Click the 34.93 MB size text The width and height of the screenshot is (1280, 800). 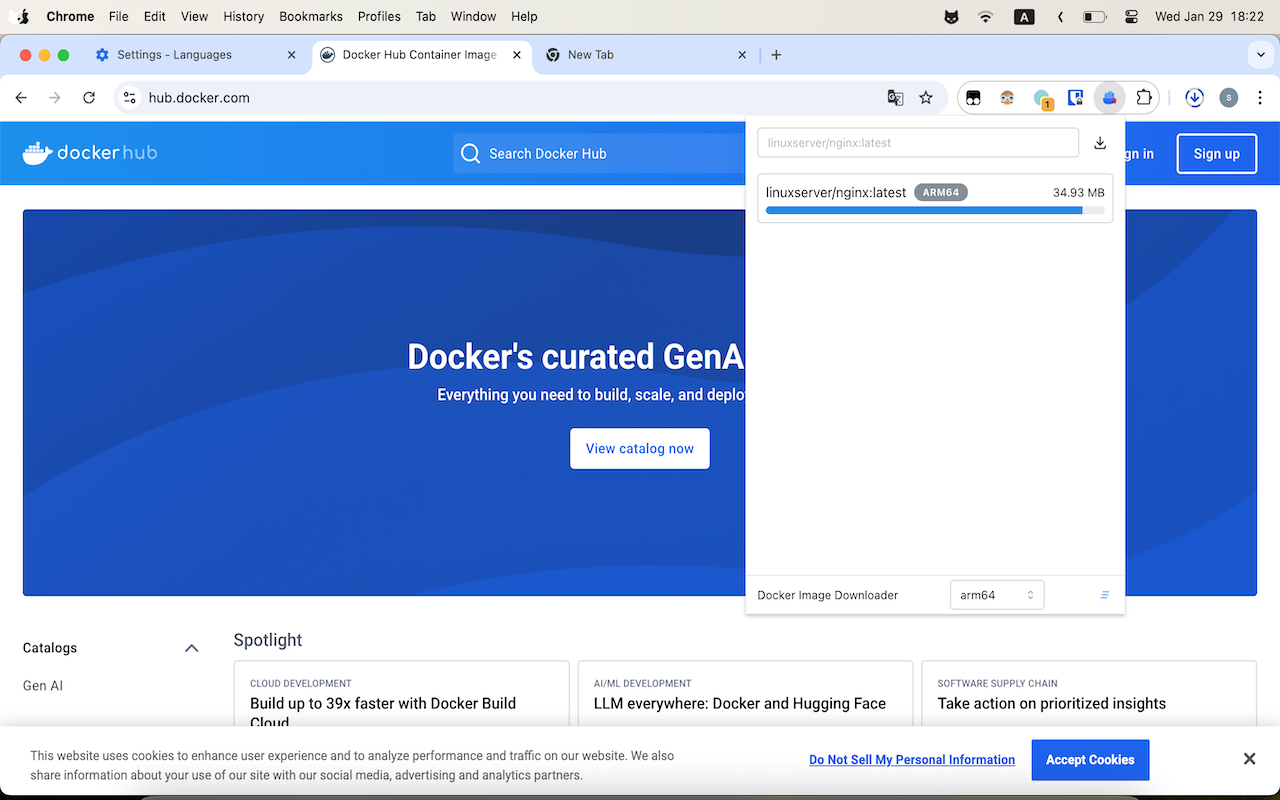[x=1079, y=192]
